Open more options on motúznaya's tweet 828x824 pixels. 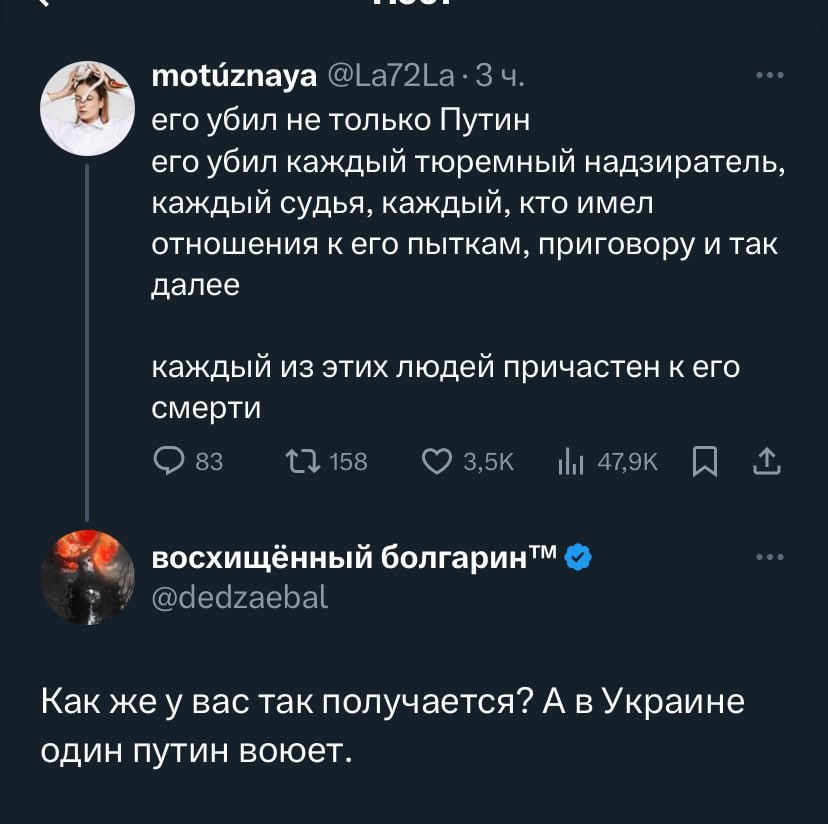tap(770, 75)
